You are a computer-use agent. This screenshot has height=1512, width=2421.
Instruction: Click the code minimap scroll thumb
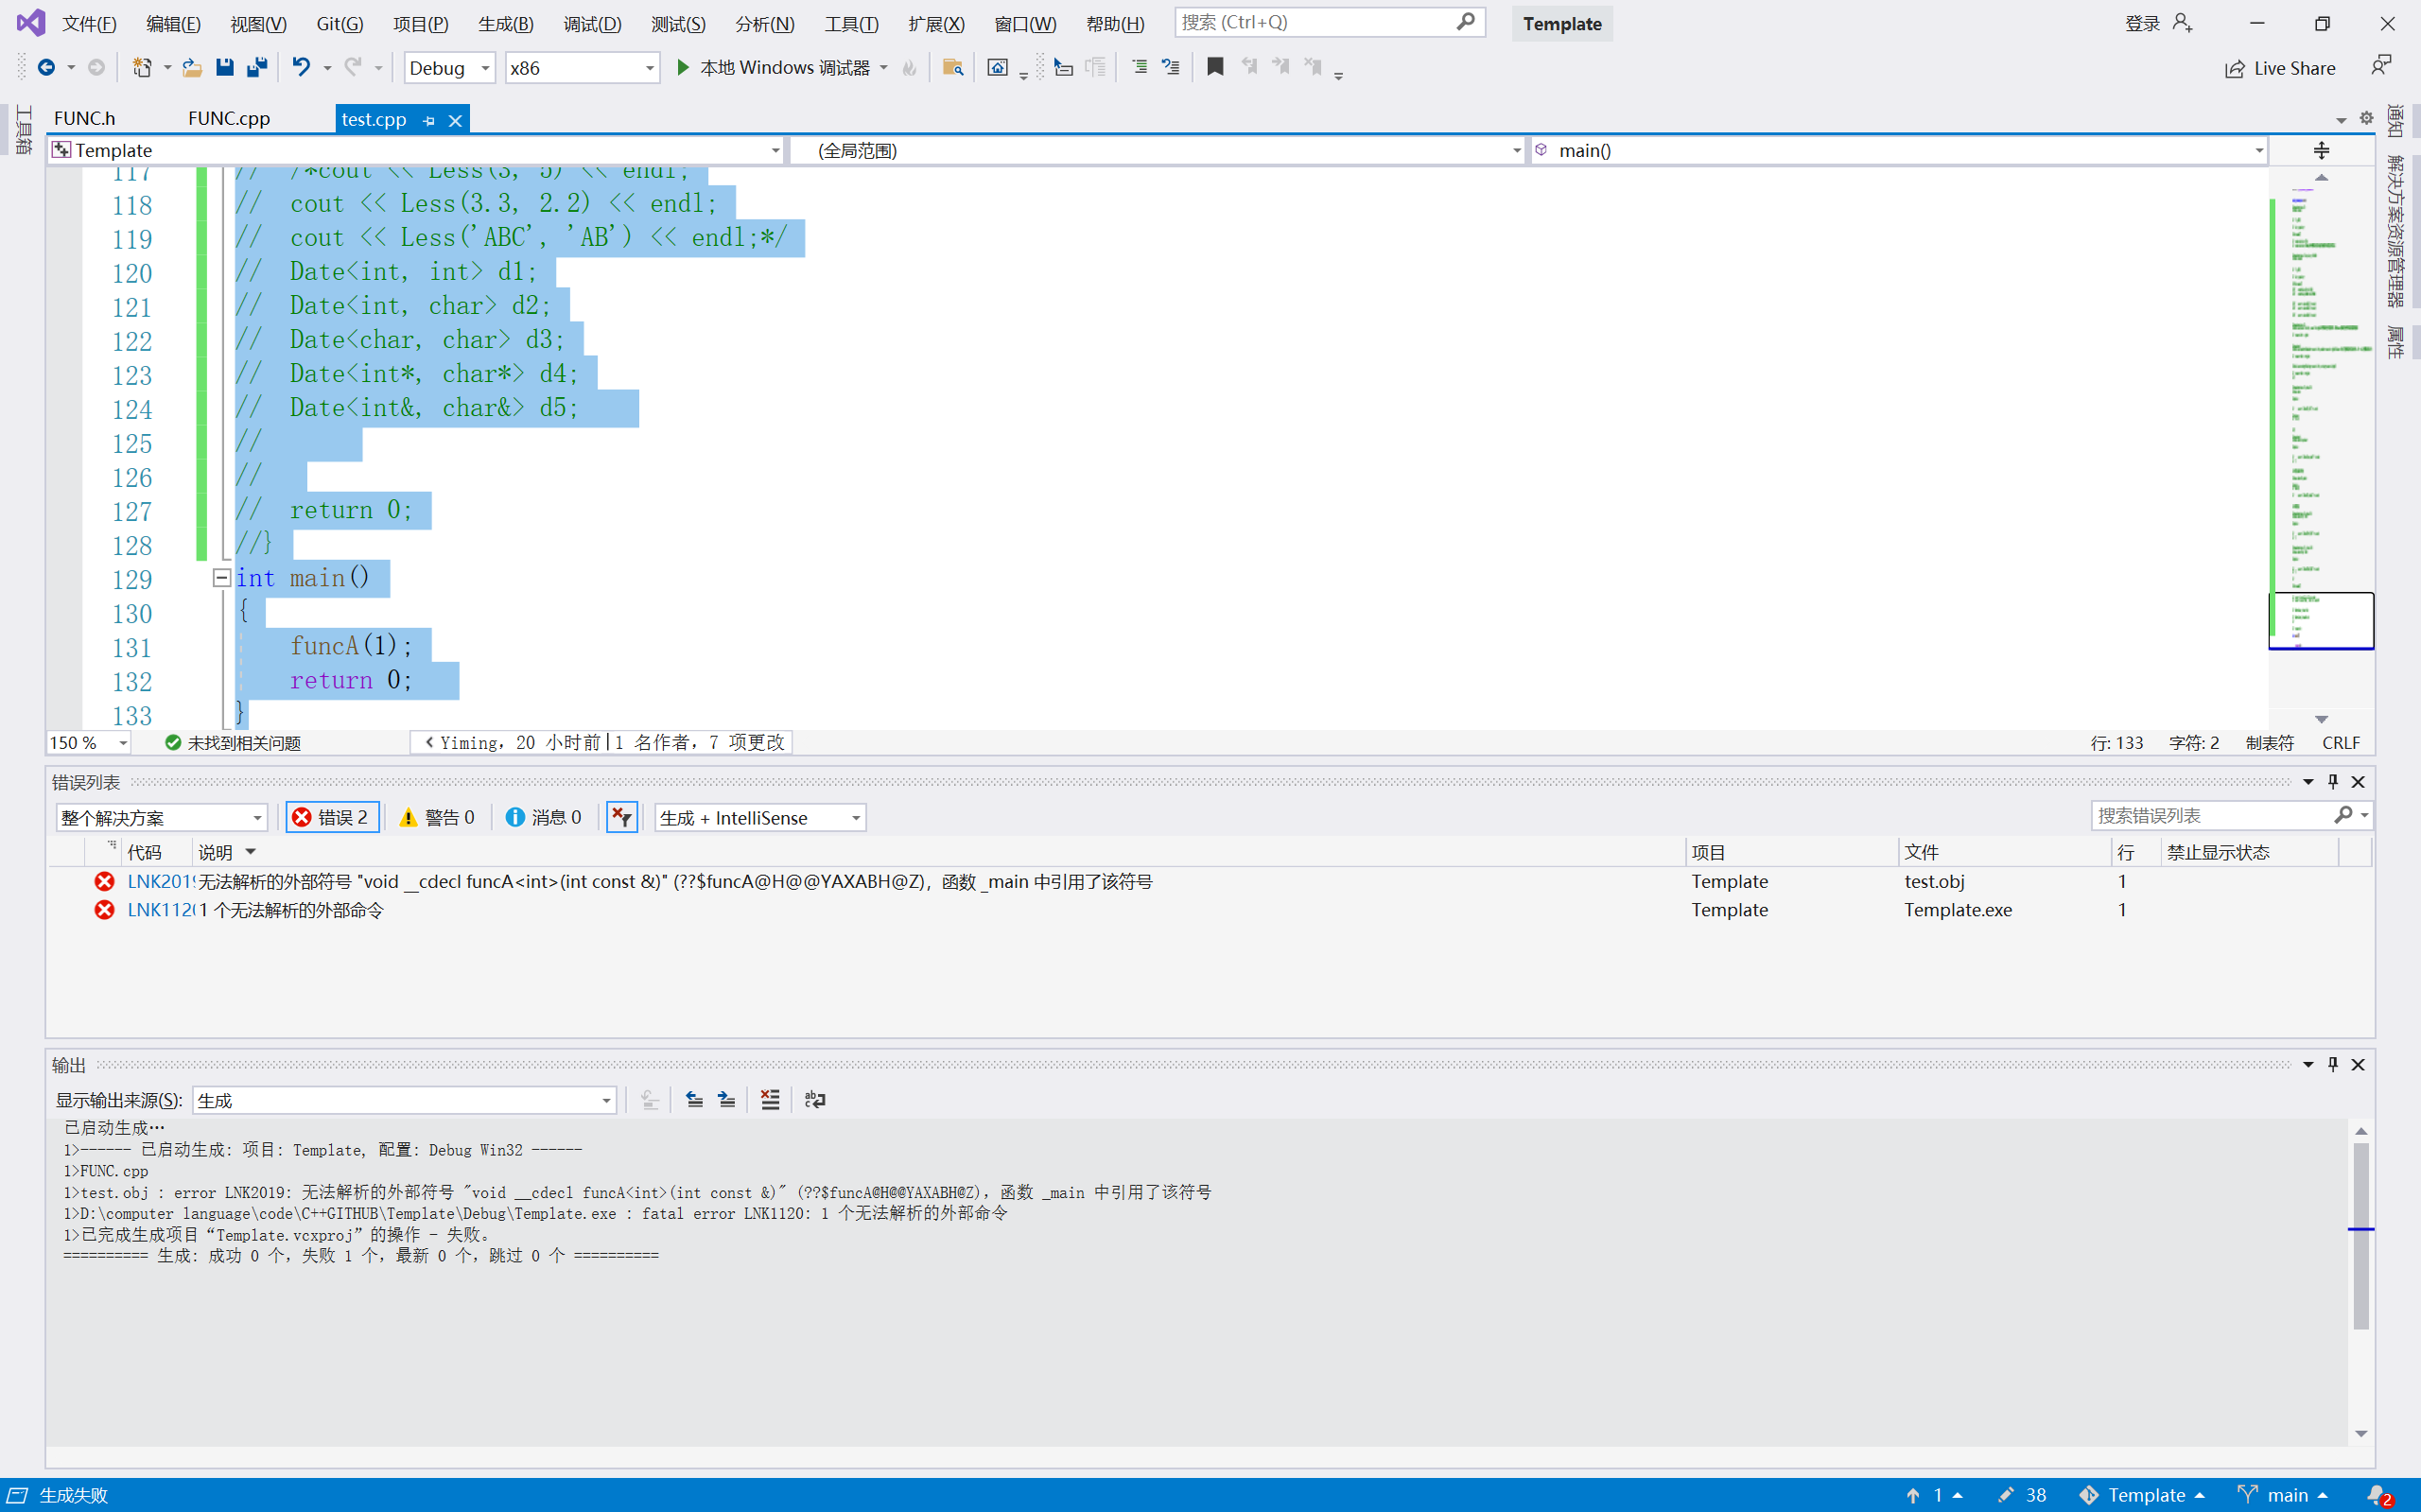coord(2321,620)
